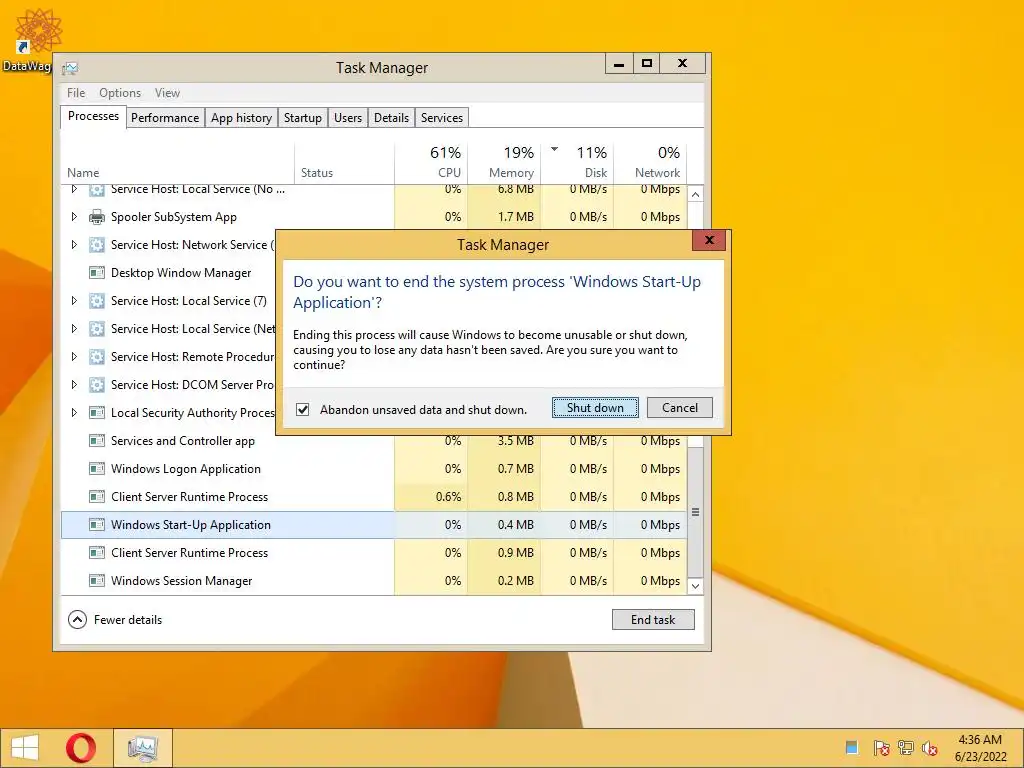Switch to the Services tab
The width and height of the screenshot is (1024, 768).
pyautogui.click(x=441, y=118)
